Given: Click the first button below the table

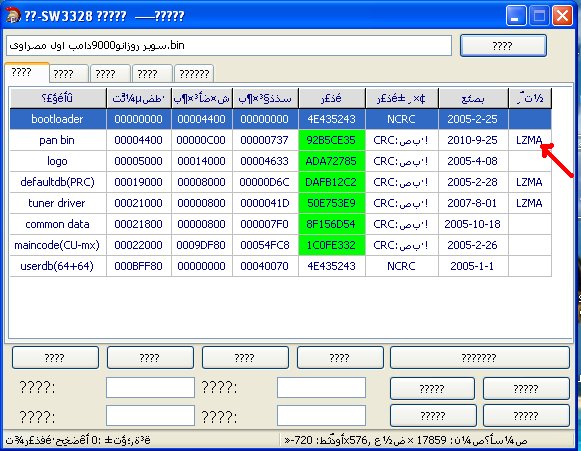Looking at the screenshot, I should tap(55, 358).
